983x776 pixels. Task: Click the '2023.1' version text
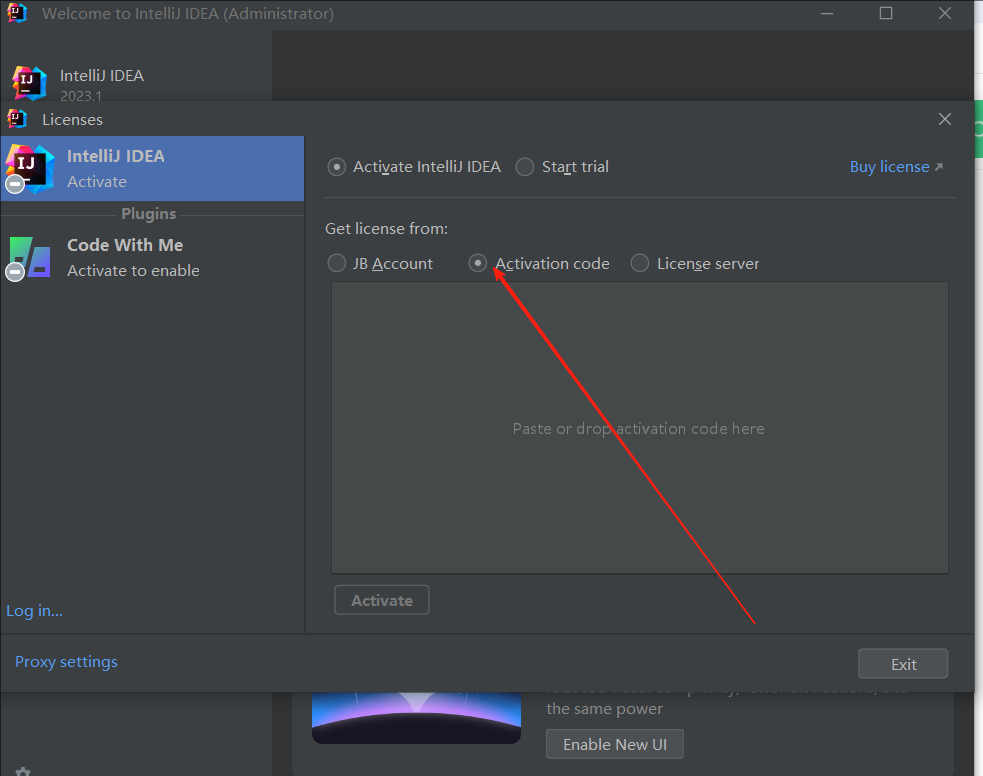(81, 95)
